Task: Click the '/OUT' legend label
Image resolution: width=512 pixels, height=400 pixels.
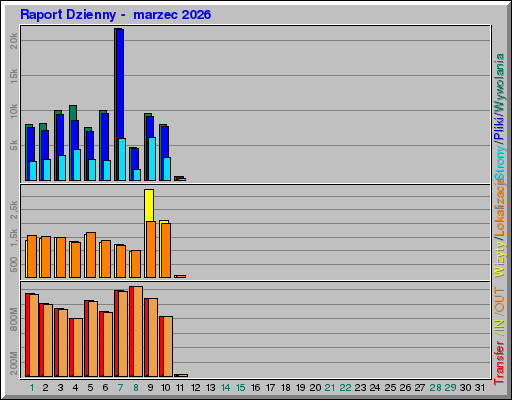Action: (499, 300)
